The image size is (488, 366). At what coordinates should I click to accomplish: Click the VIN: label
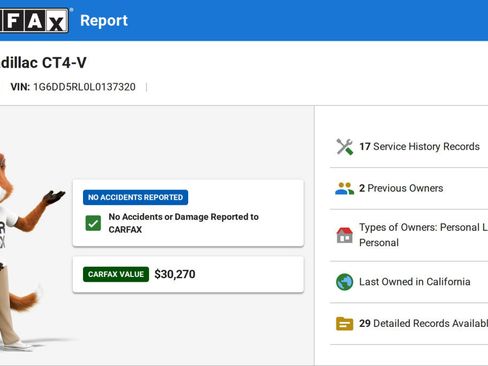pyautogui.click(x=20, y=87)
